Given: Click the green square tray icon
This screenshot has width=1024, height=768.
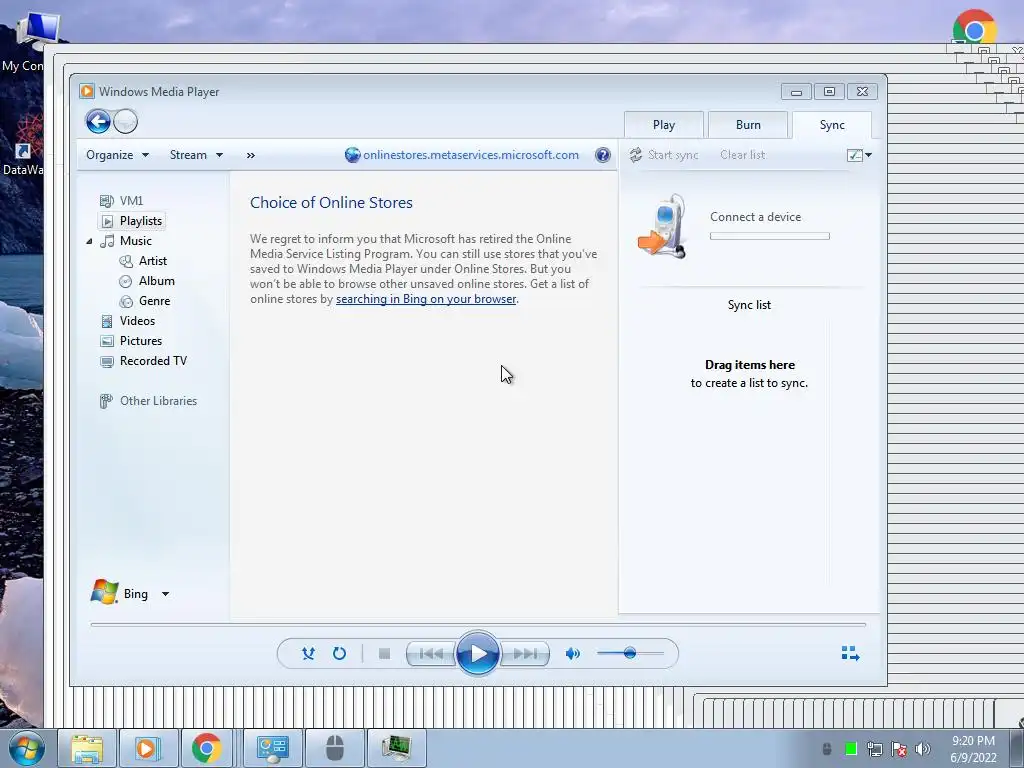Looking at the screenshot, I should tap(850, 748).
